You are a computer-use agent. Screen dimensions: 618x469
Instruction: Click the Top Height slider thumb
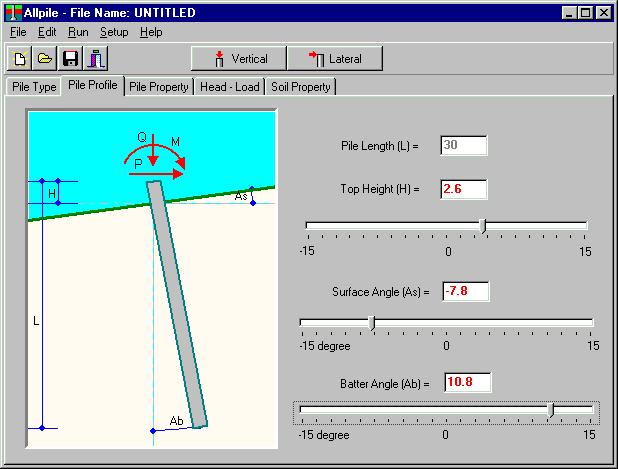tap(483, 226)
